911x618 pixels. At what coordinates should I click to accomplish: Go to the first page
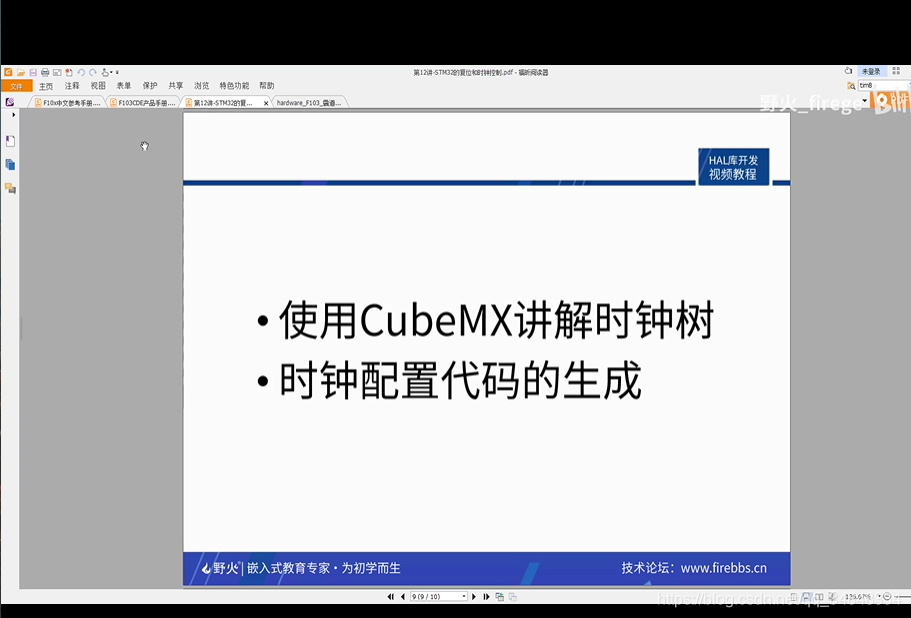pos(390,597)
